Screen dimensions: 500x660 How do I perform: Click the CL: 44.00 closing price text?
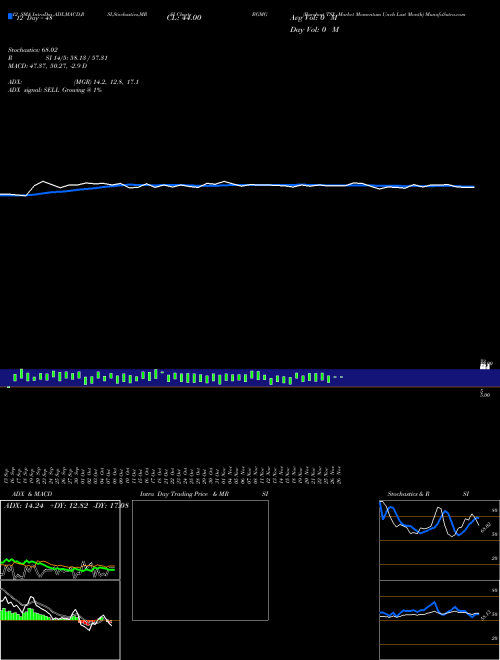coord(184,17)
